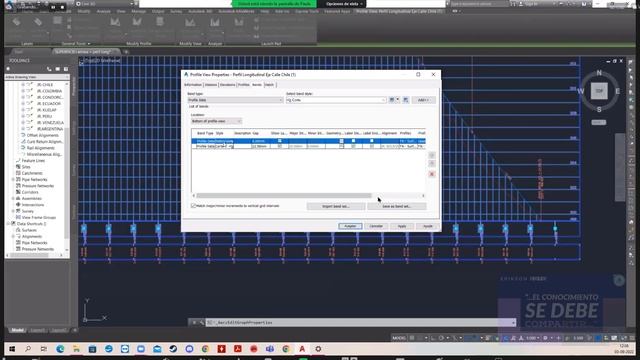The height and width of the screenshot is (360, 640).
Task: Collapse Data Shortcuts node in Toolspace
Action: coord(8,224)
